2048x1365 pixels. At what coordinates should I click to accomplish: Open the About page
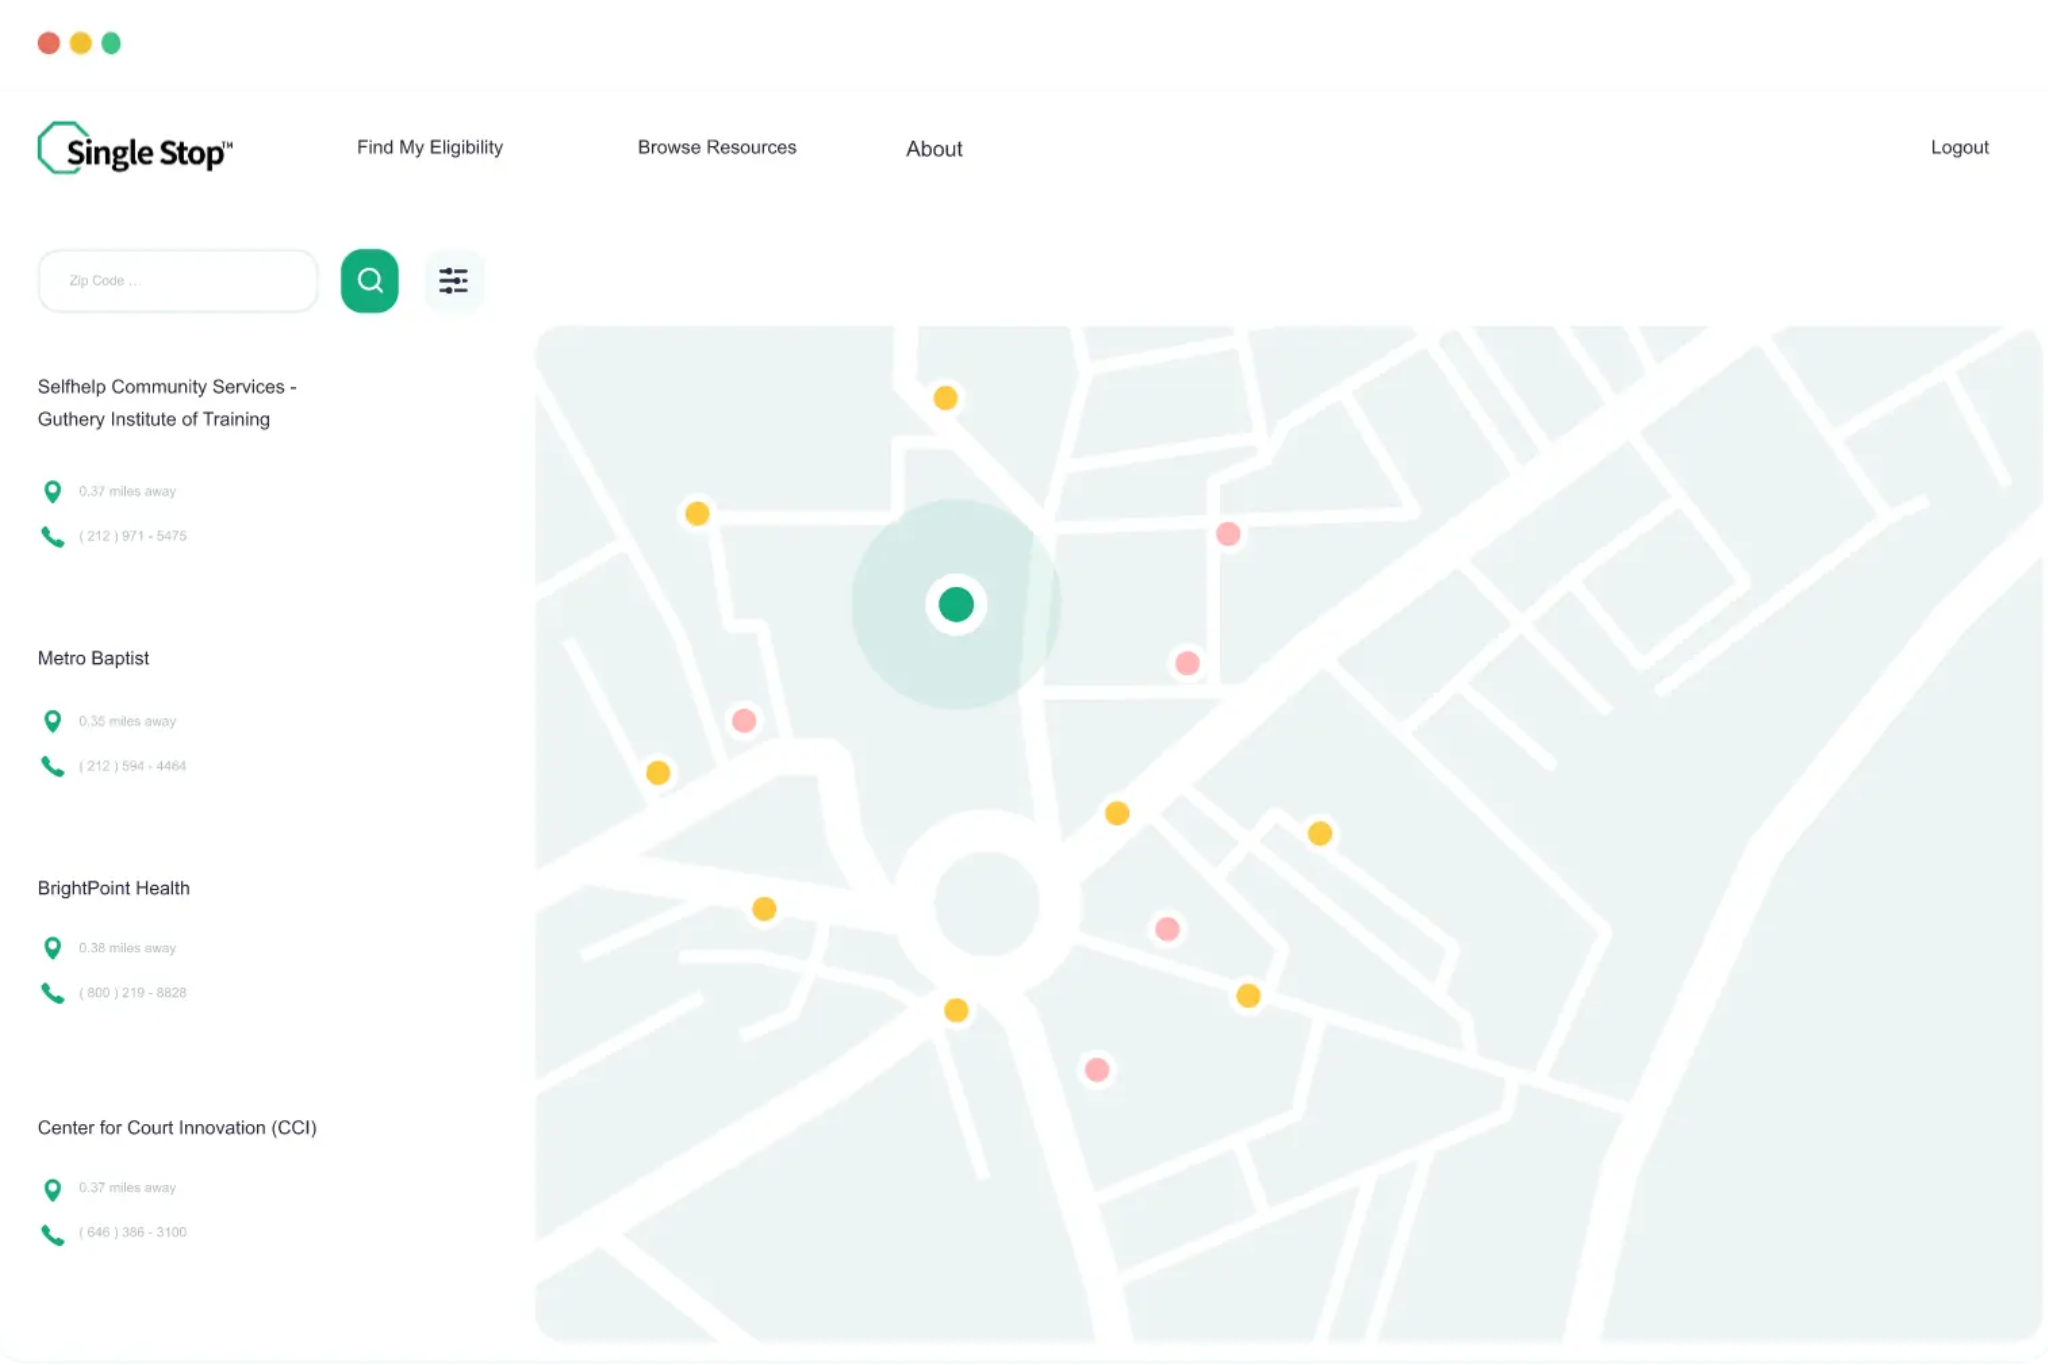click(x=934, y=149)
